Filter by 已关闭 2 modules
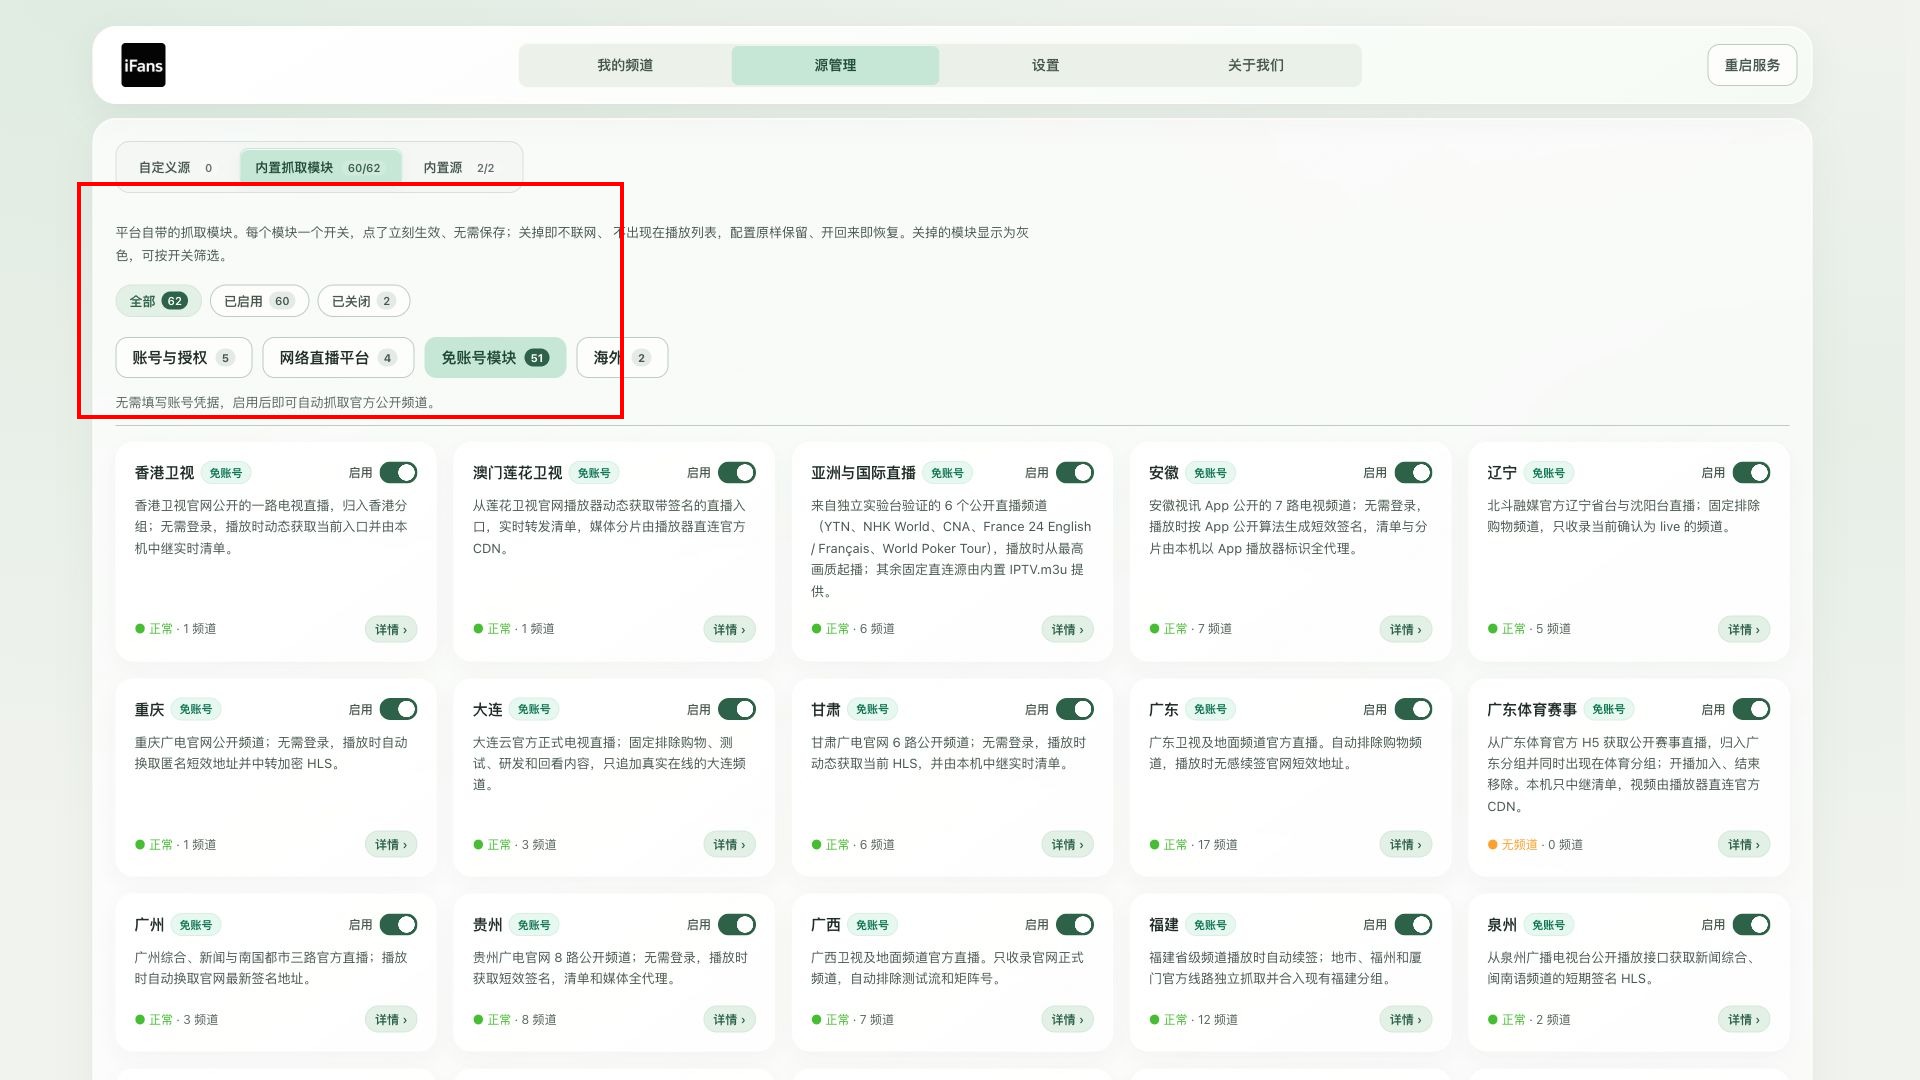This screenshot has height=1080, width=1920. pyautogui.click(x=364, y=301)
